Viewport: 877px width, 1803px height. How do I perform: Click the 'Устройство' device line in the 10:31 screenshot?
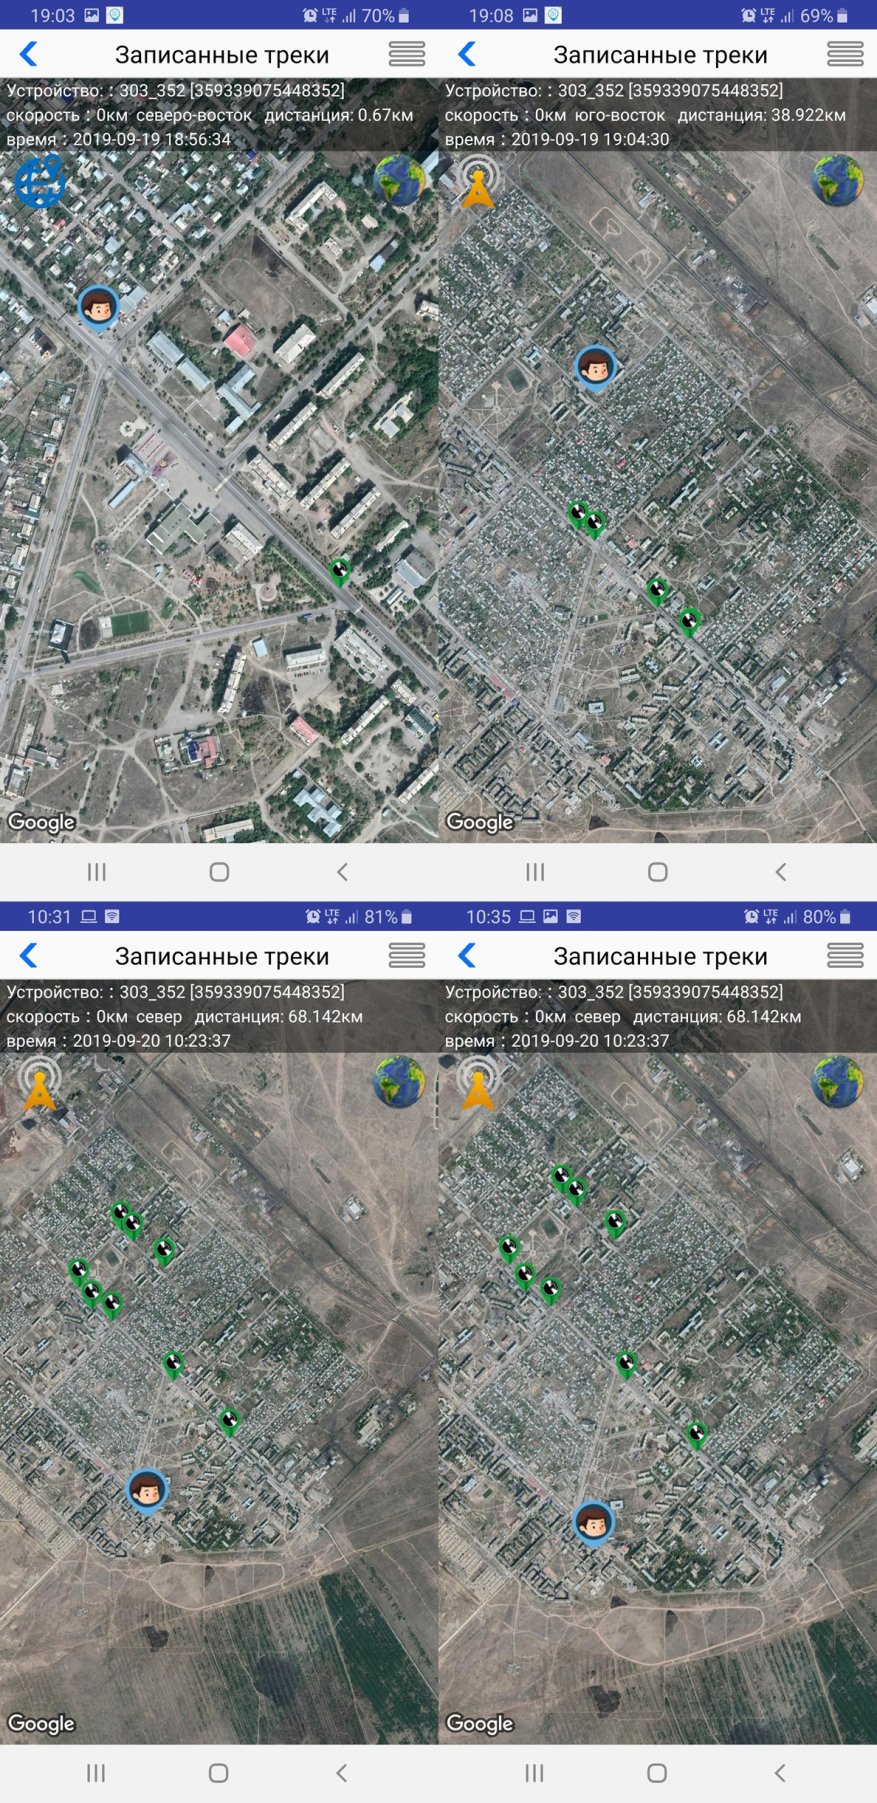[x=176, y=992]
